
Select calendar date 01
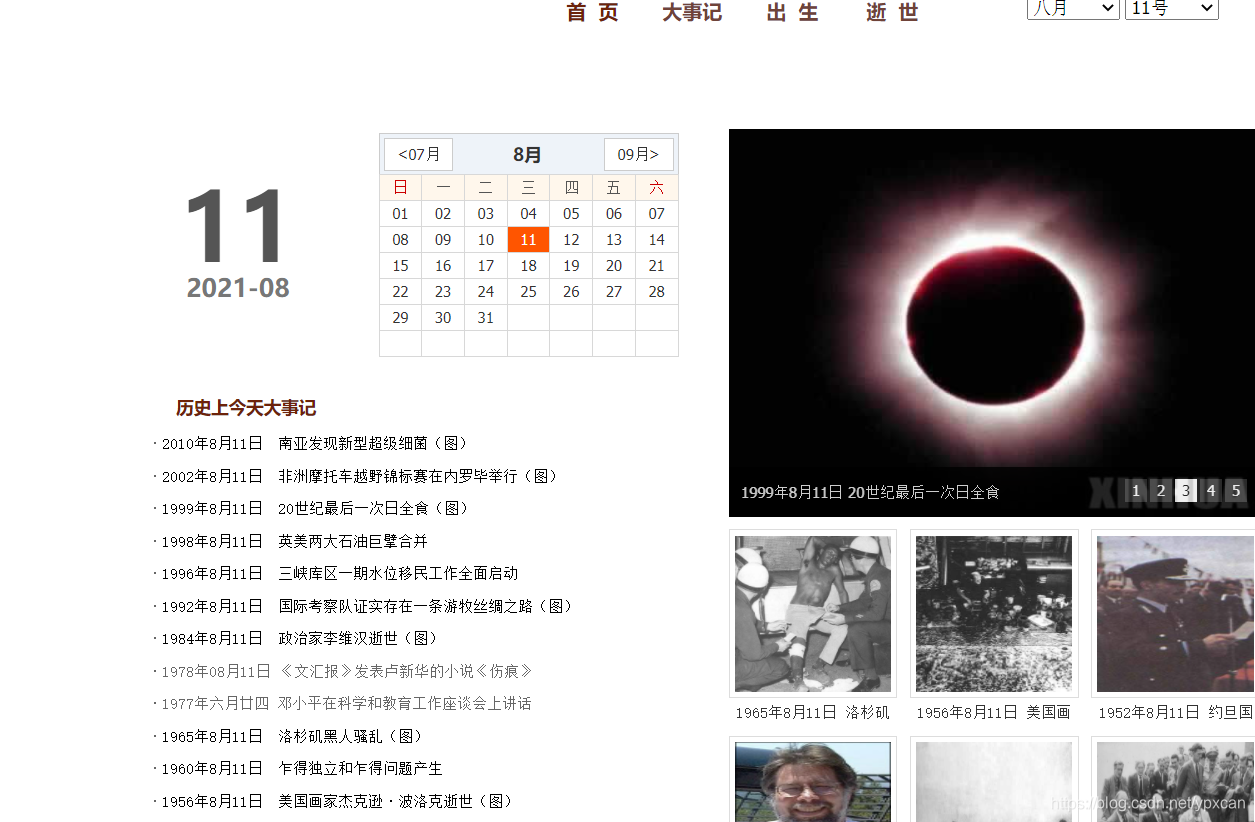pyautogui.click(x=400, y=213)
